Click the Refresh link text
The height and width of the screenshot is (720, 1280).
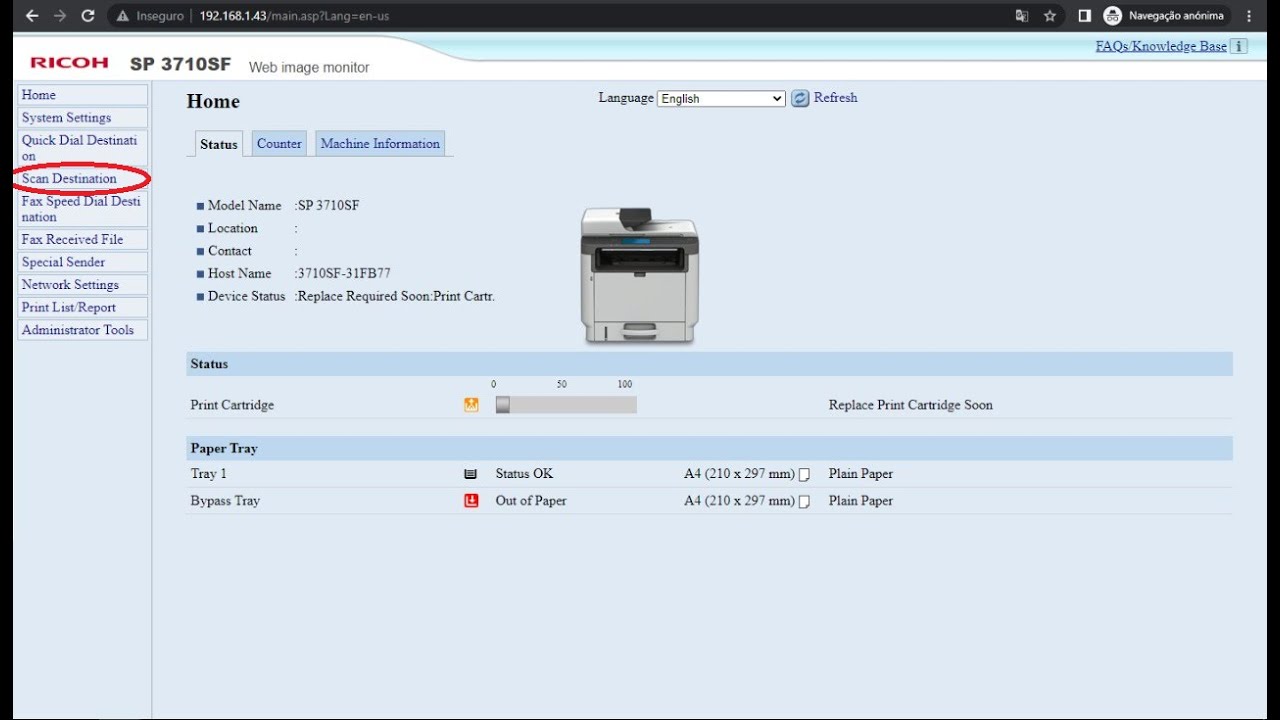(835, 98)
